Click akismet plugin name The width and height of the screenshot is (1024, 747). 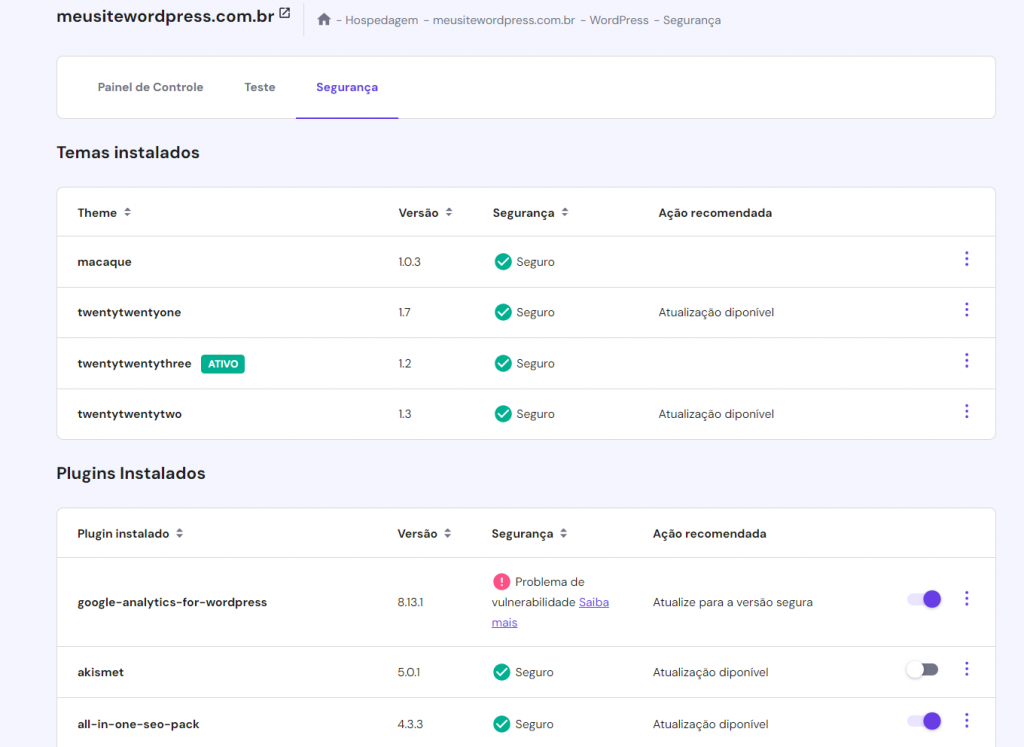coord(101,672)
